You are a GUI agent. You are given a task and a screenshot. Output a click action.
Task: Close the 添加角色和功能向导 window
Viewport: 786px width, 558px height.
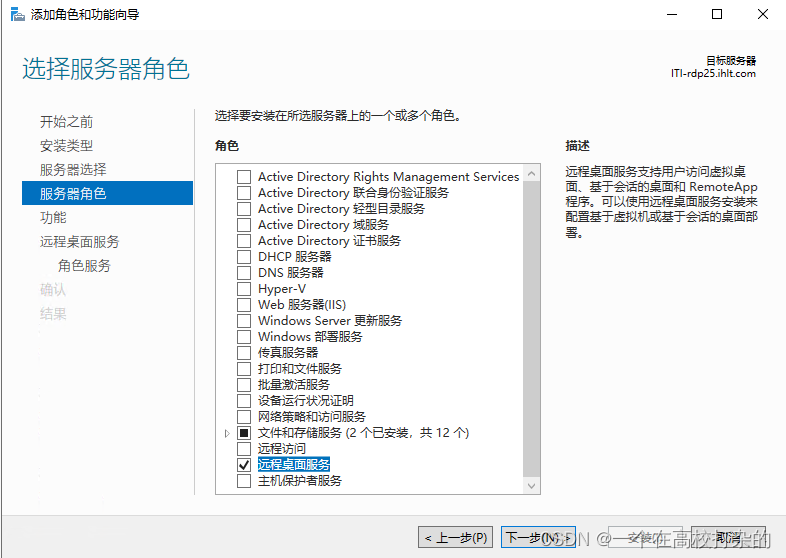763,15
